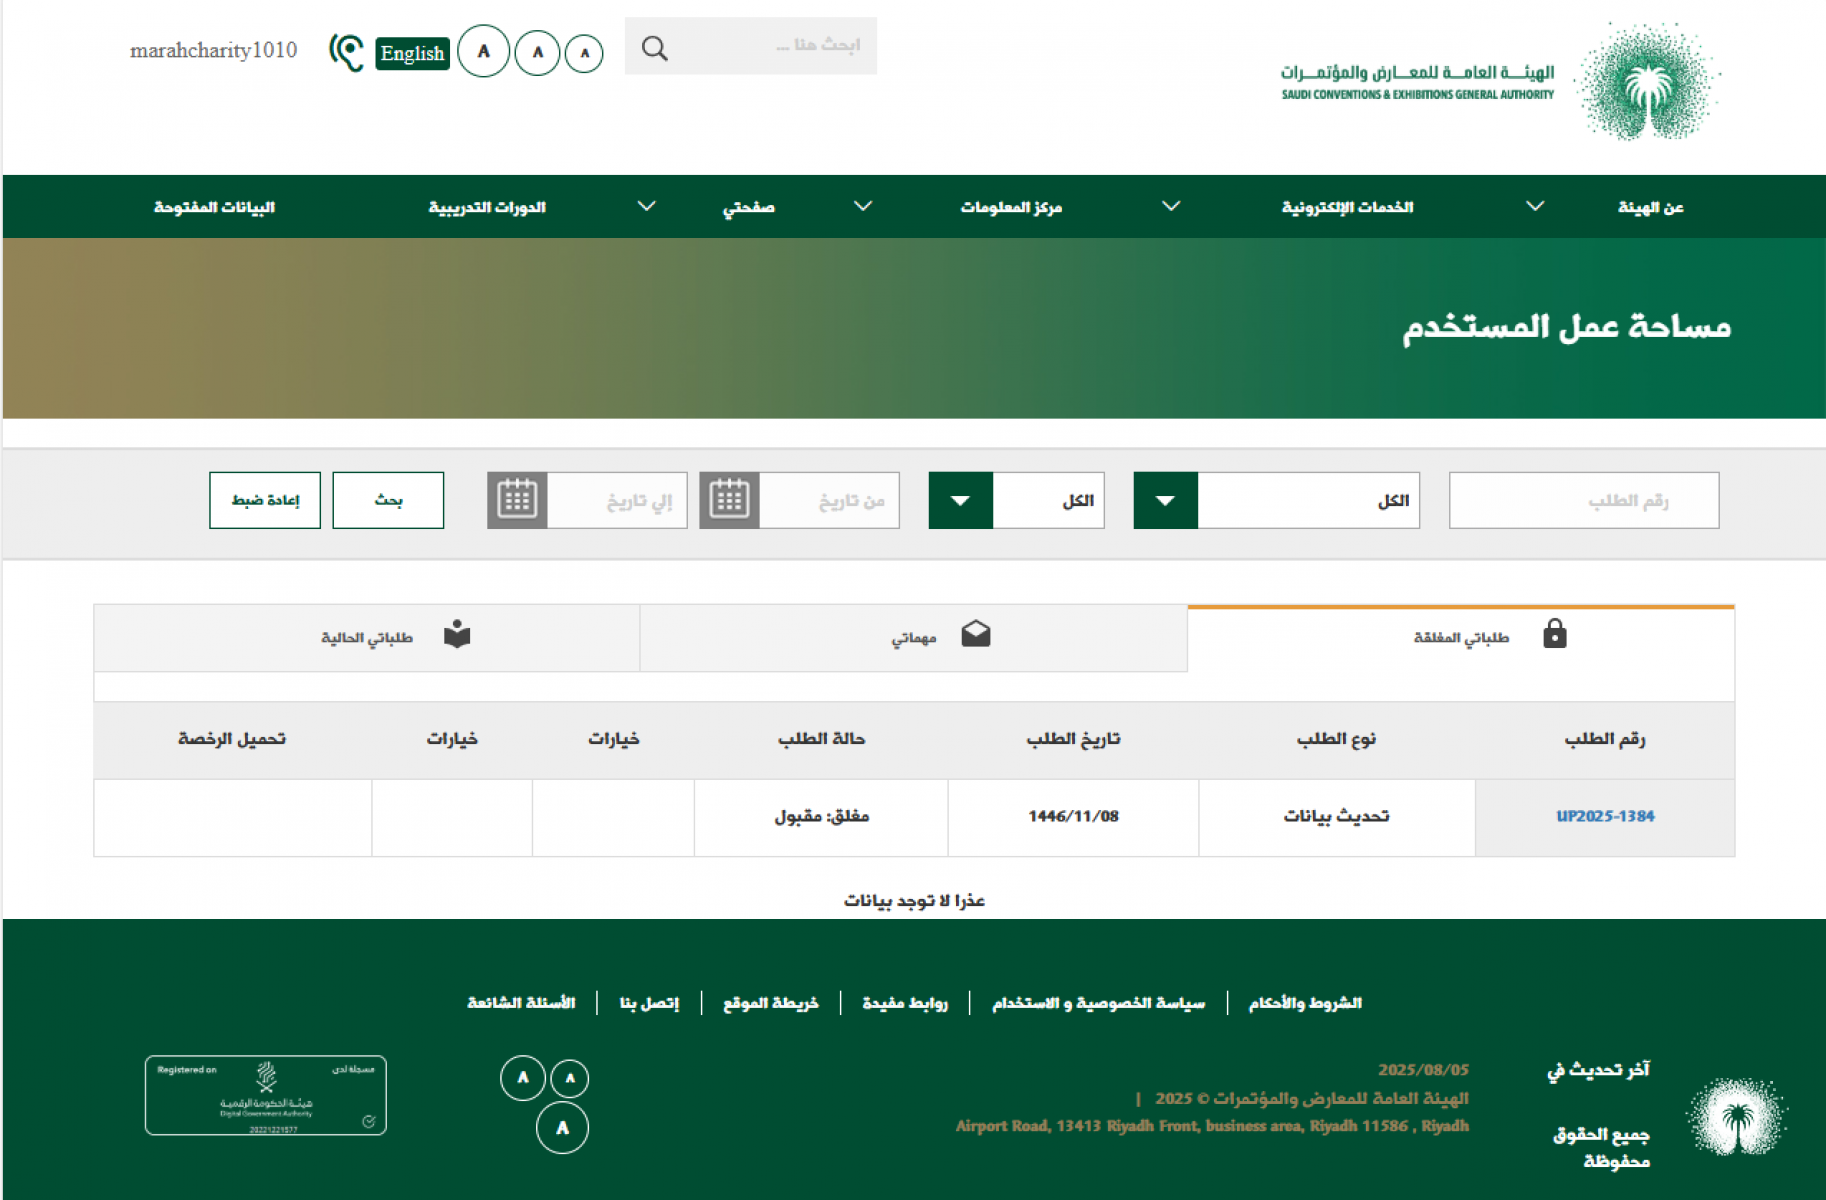Click the 'بحث' search button
The image size is (1826, 1200).
(x=388, y=500)
